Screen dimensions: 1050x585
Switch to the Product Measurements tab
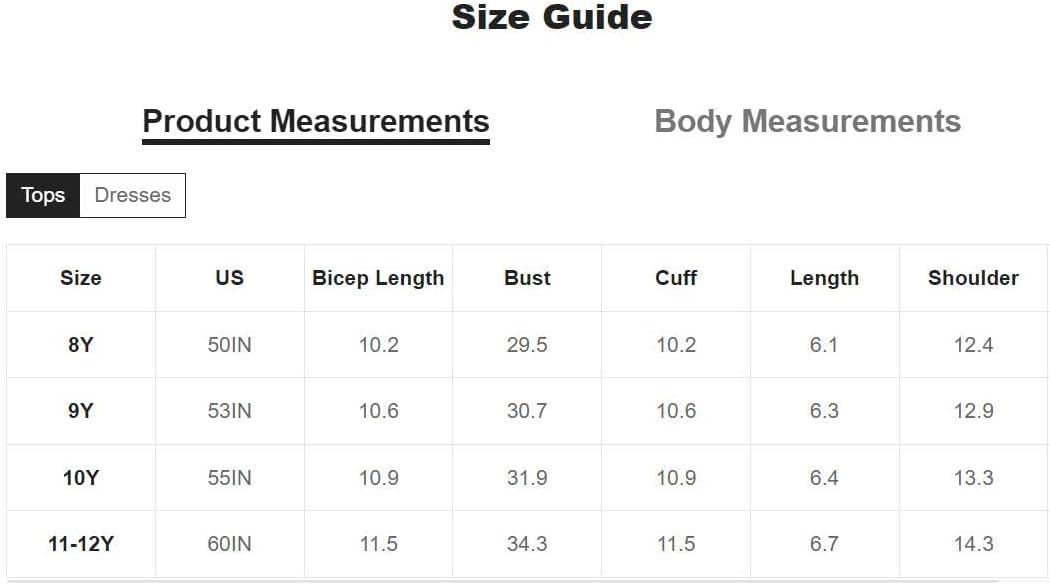pyautogui.click(x=316, y=123)
